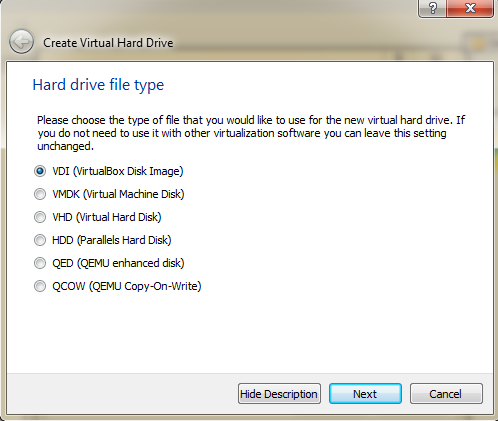498x421 pixels.
Task: Select VMDK (Virtual Machine Disk) option
Action: point(109,194)
